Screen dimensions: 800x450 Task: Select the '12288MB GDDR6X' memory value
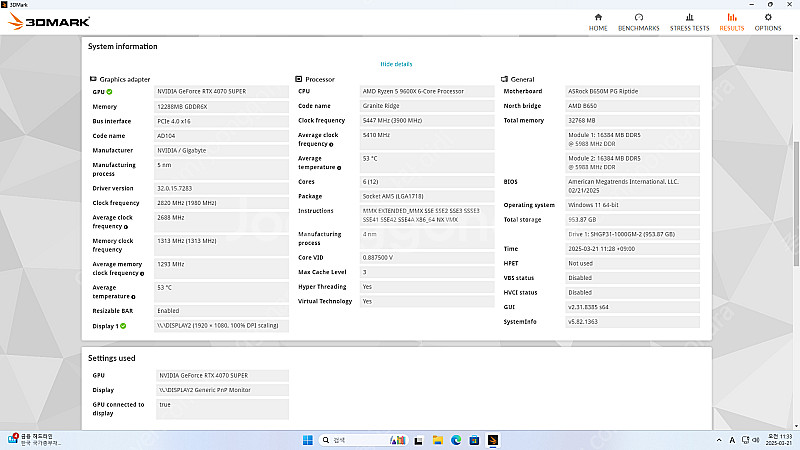point(221,107)
